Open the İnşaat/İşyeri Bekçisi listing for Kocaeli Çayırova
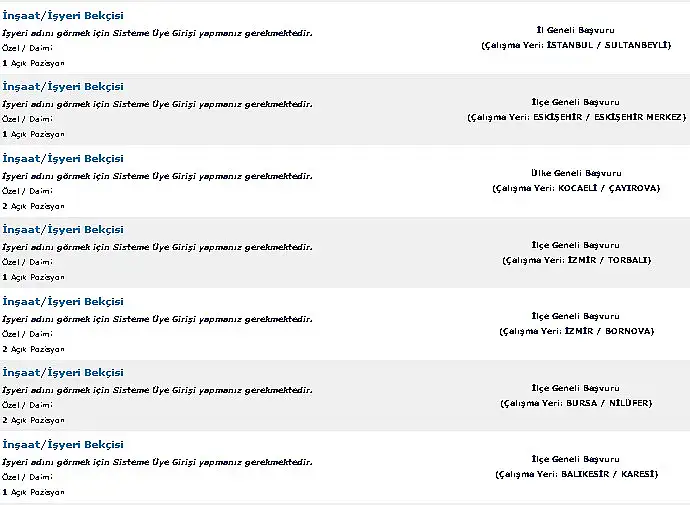 click(63, 159)
